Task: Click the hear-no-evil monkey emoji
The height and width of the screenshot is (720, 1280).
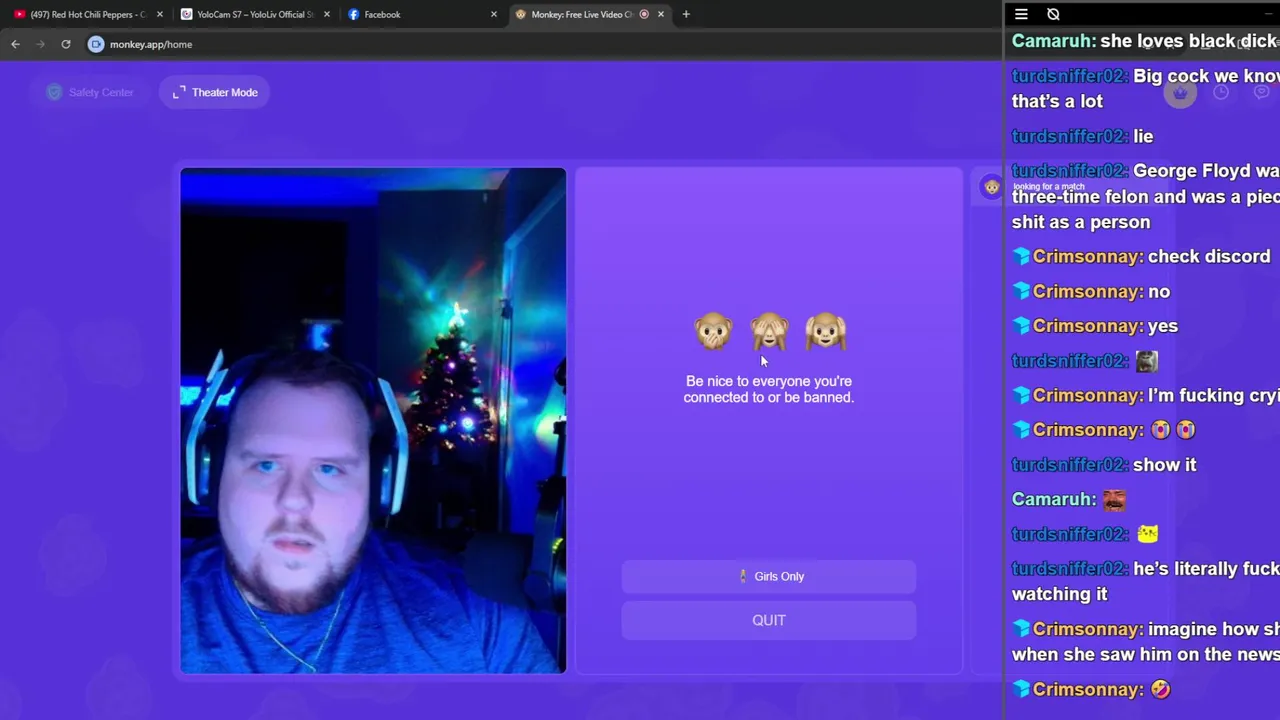Action: click(x=825, y=331)
